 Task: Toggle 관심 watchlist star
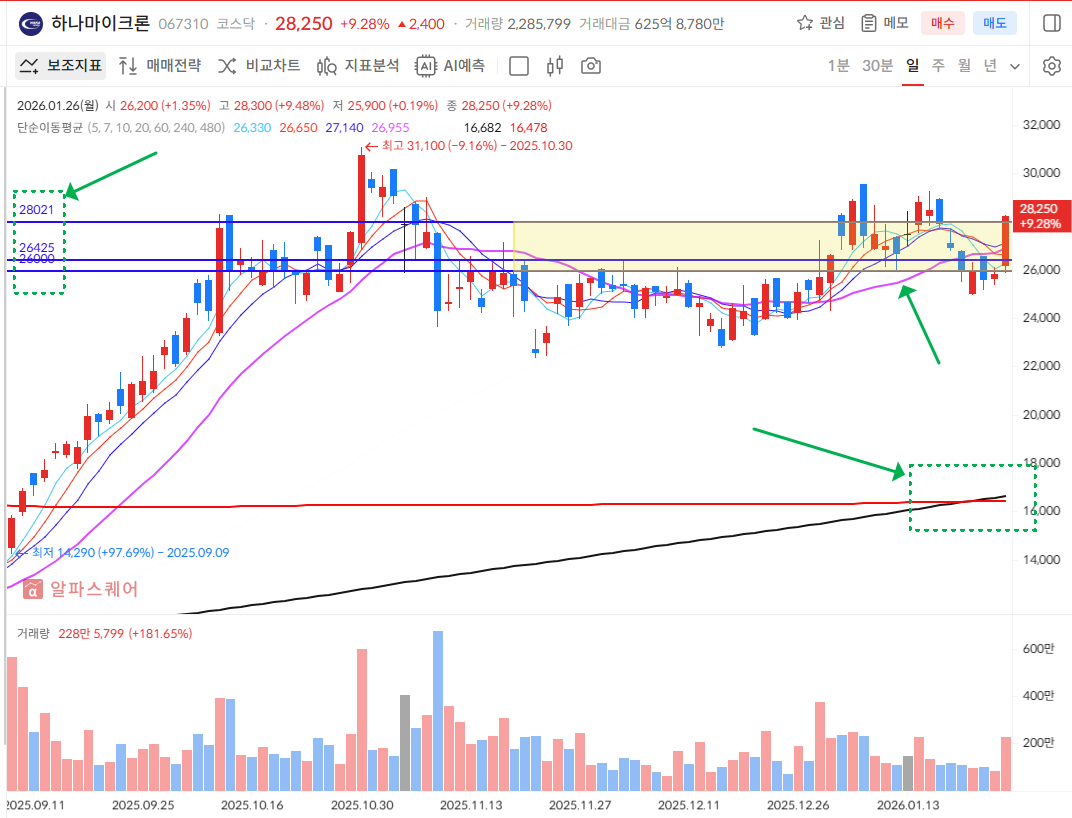click(820, 23)
